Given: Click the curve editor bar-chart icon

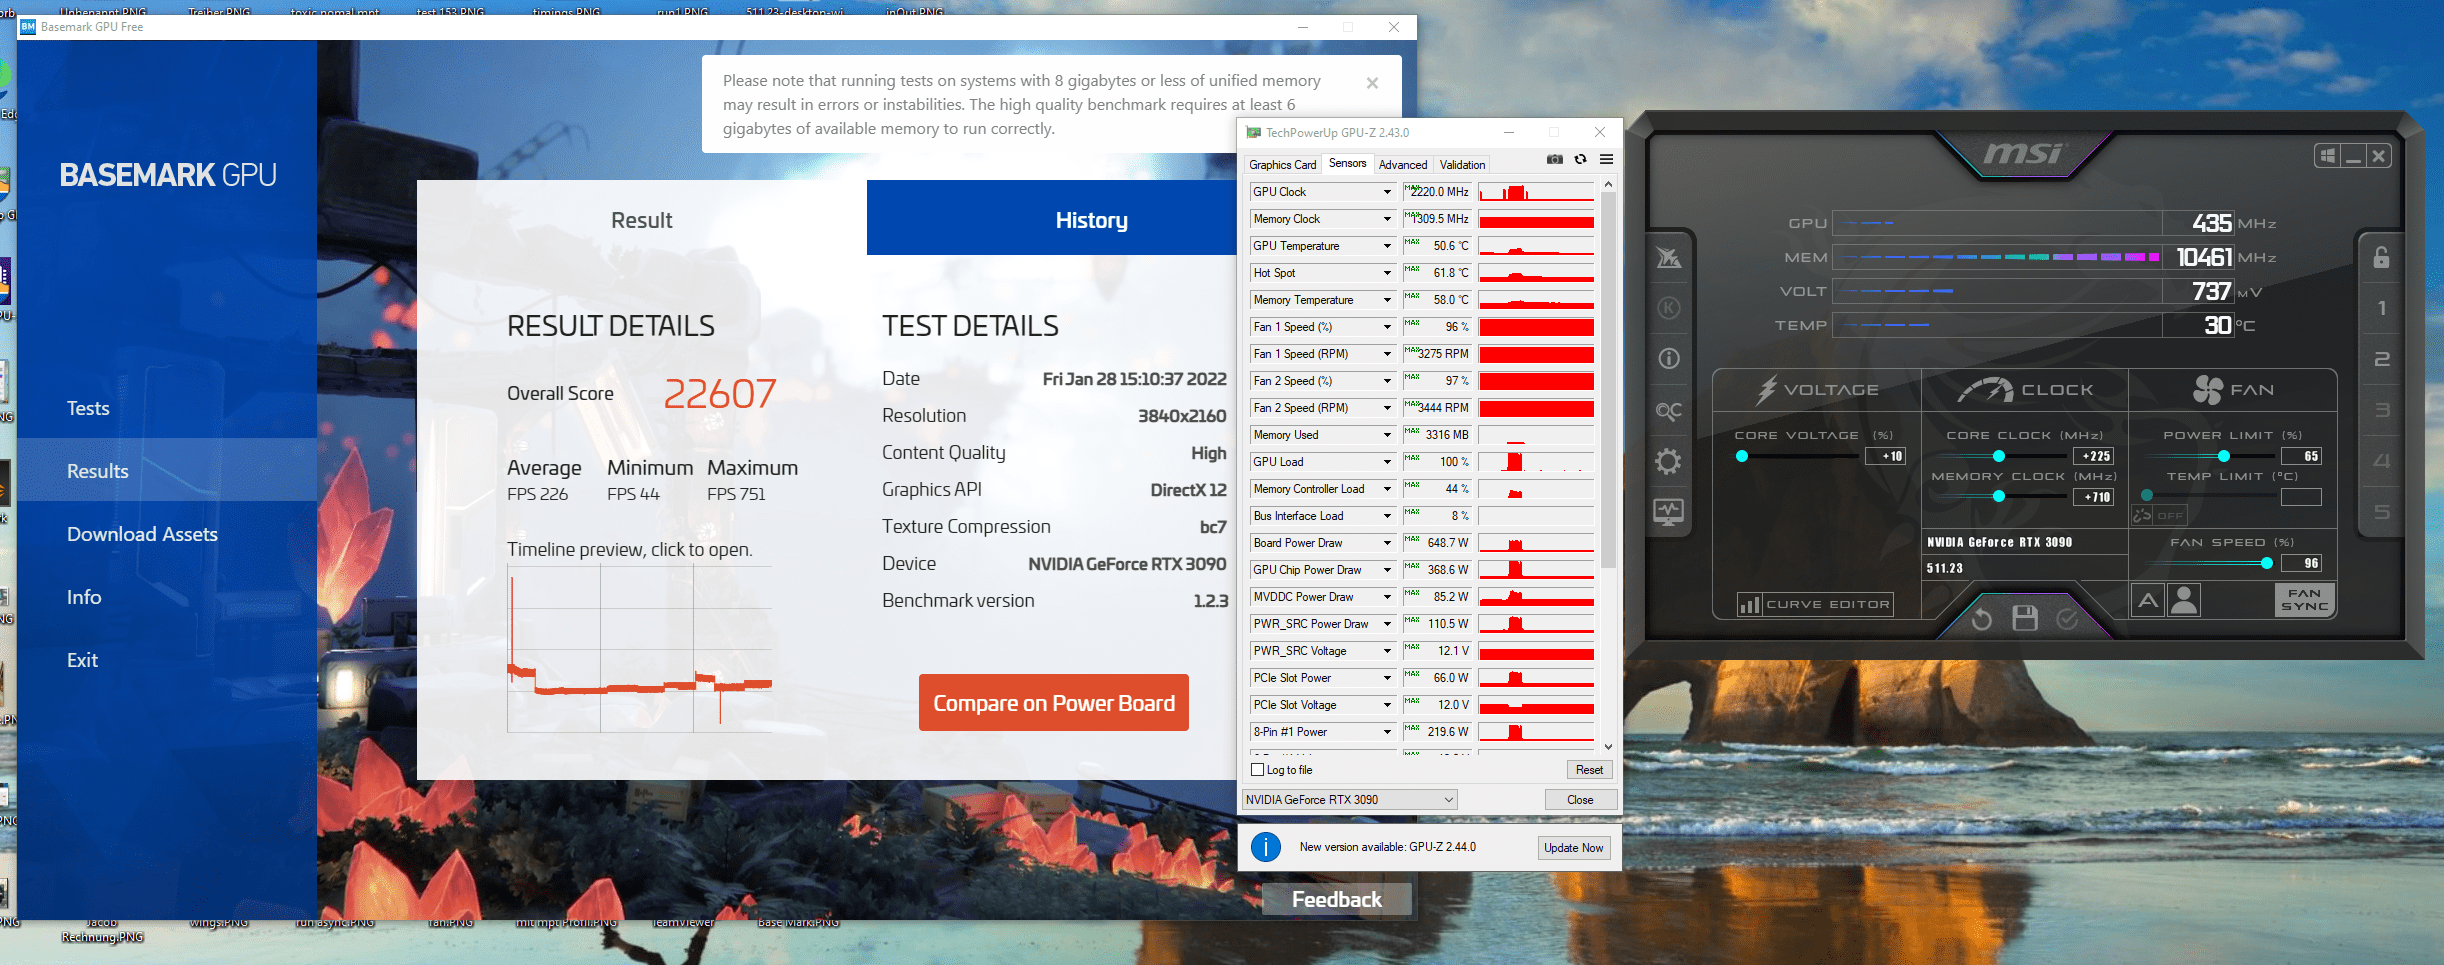Looking at the screenshot, I should click(x=1749, y=604).
